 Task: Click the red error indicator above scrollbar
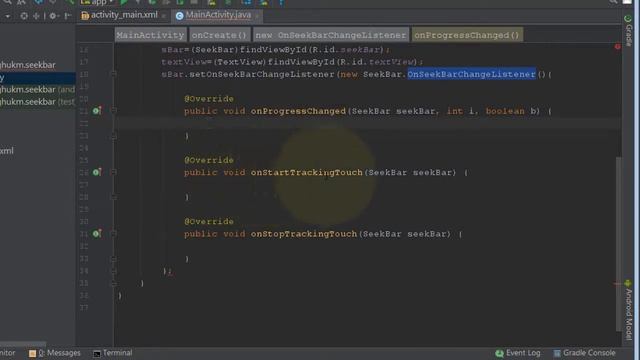tap(618, 47)
